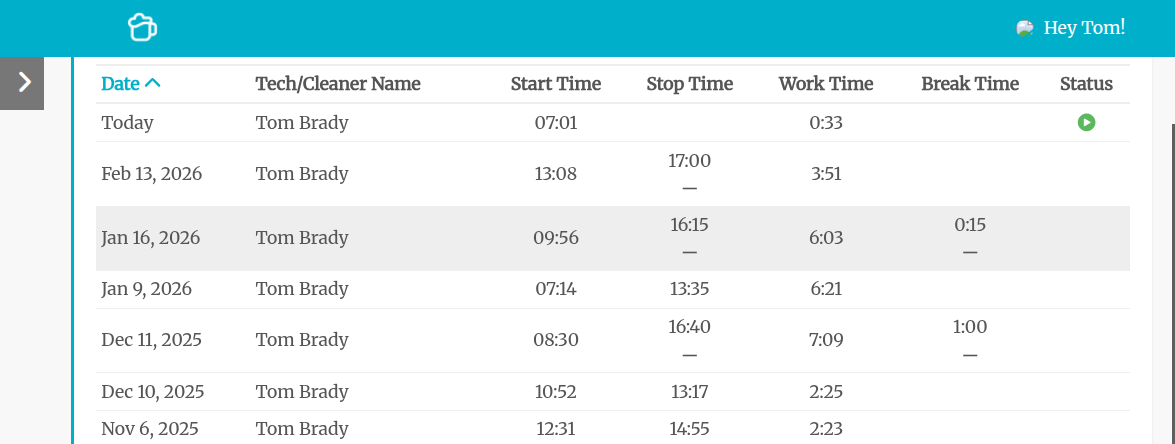
Task: Sort by the Tech/Cleaner Name column header
Action: pyautogui.click(x=338, y=84)
